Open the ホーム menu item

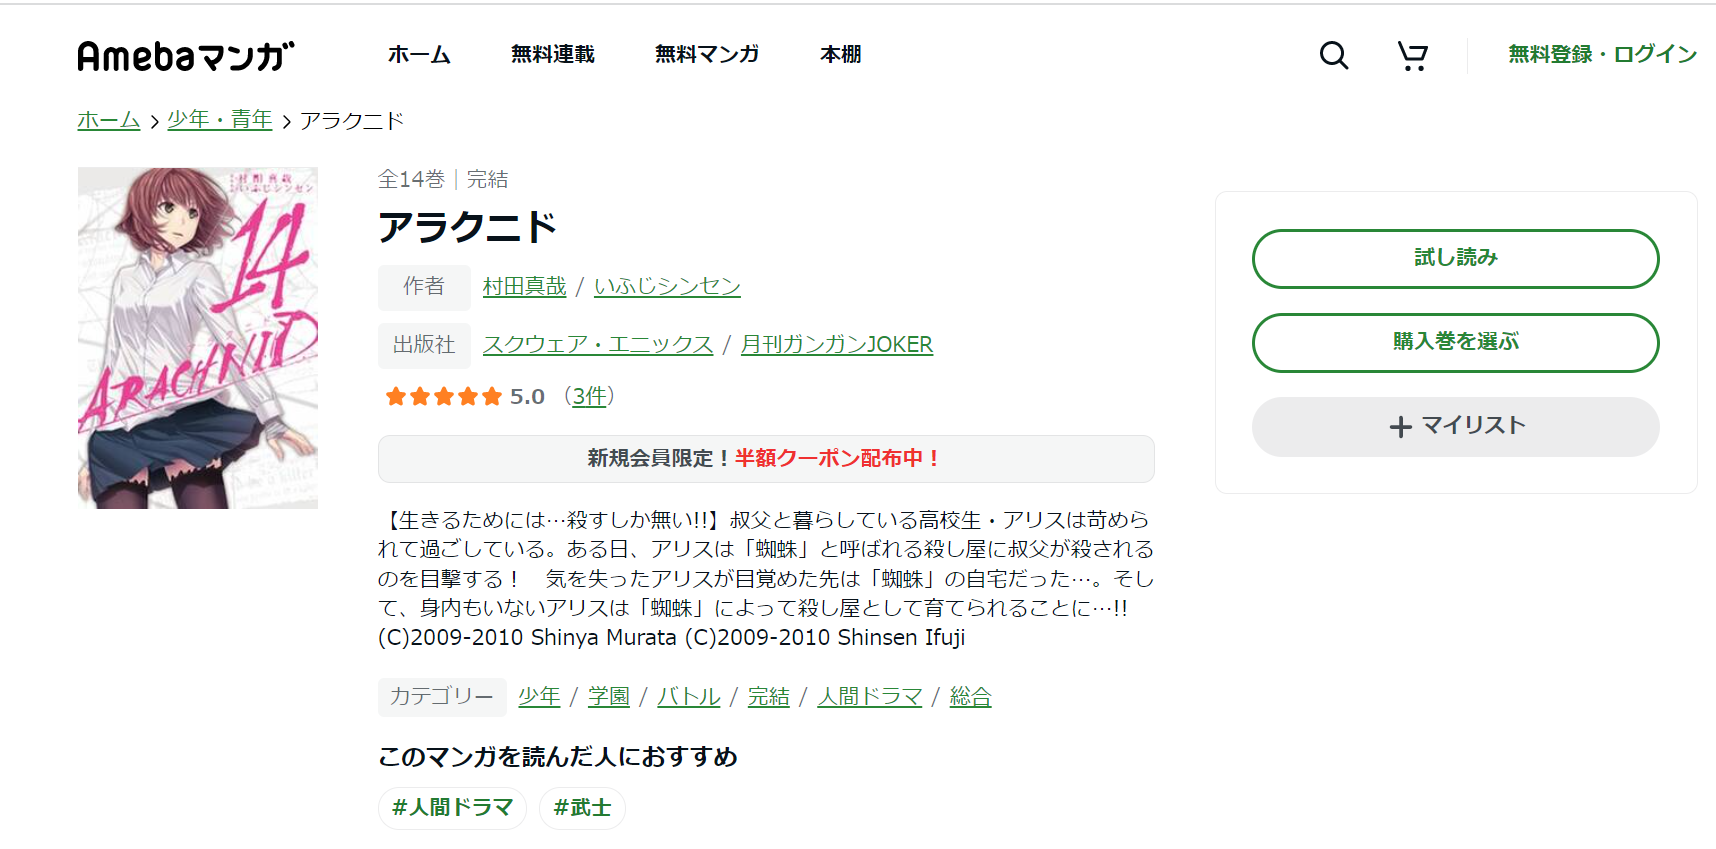419,54
